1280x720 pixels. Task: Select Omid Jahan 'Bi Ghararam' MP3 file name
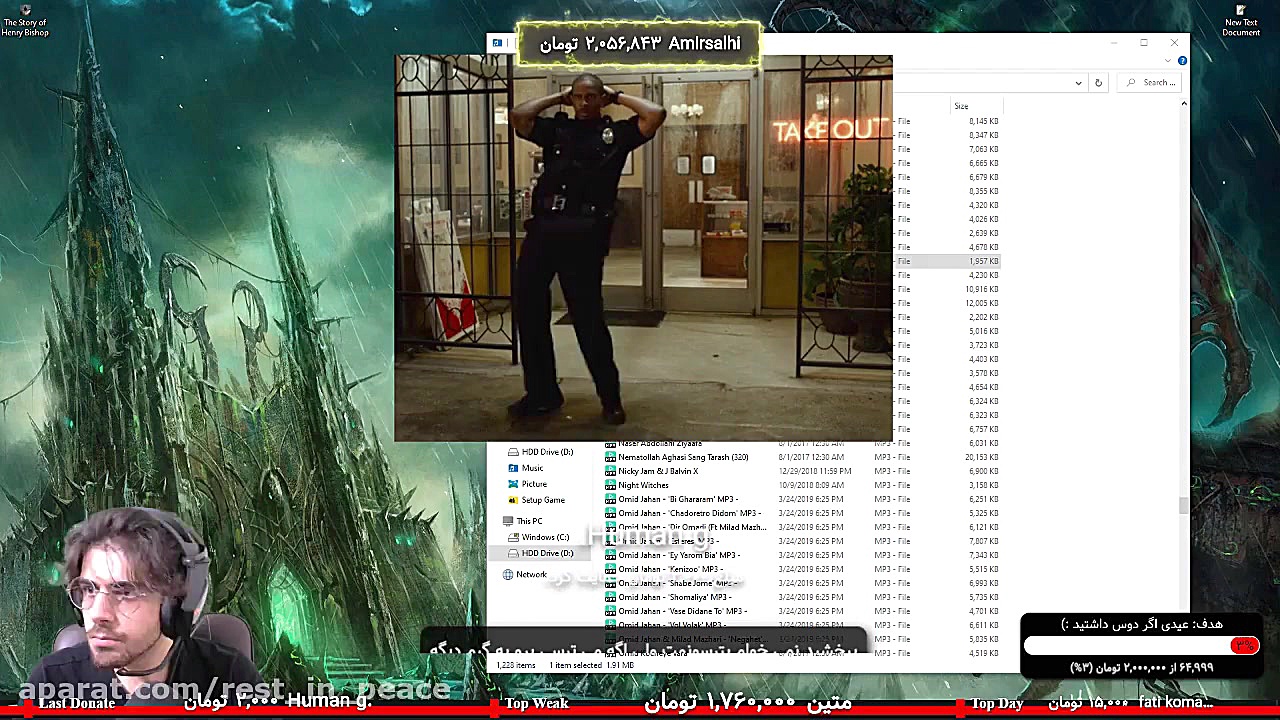pos(678,499)
